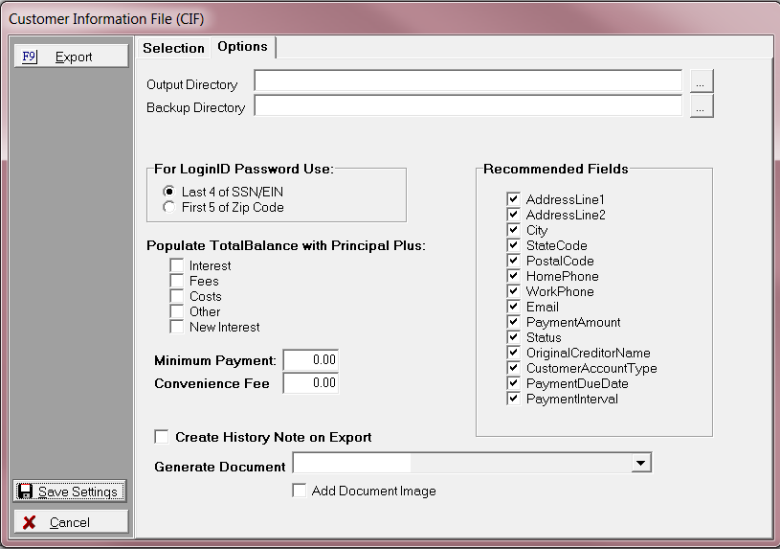The width and height of the screenshot is (780, 549).
Task: Toggle the Add Document Image checkbox
Action: [298, 491]
